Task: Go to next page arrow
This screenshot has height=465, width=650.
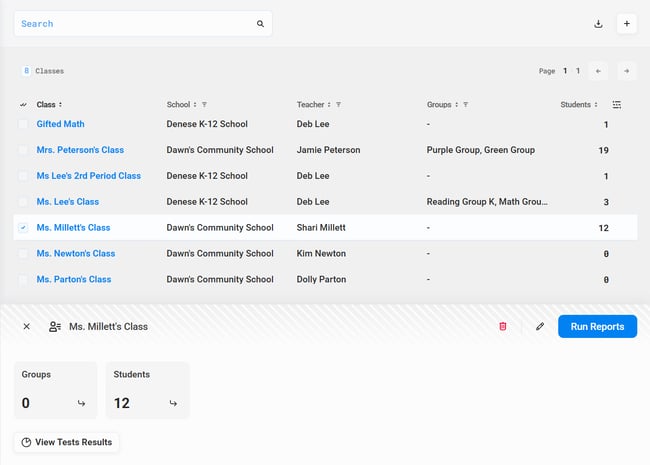Action: (625, 71)
